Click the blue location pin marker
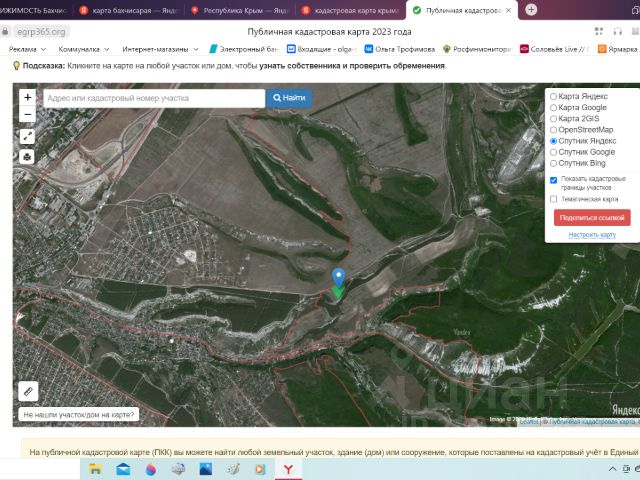 [338, 277]
